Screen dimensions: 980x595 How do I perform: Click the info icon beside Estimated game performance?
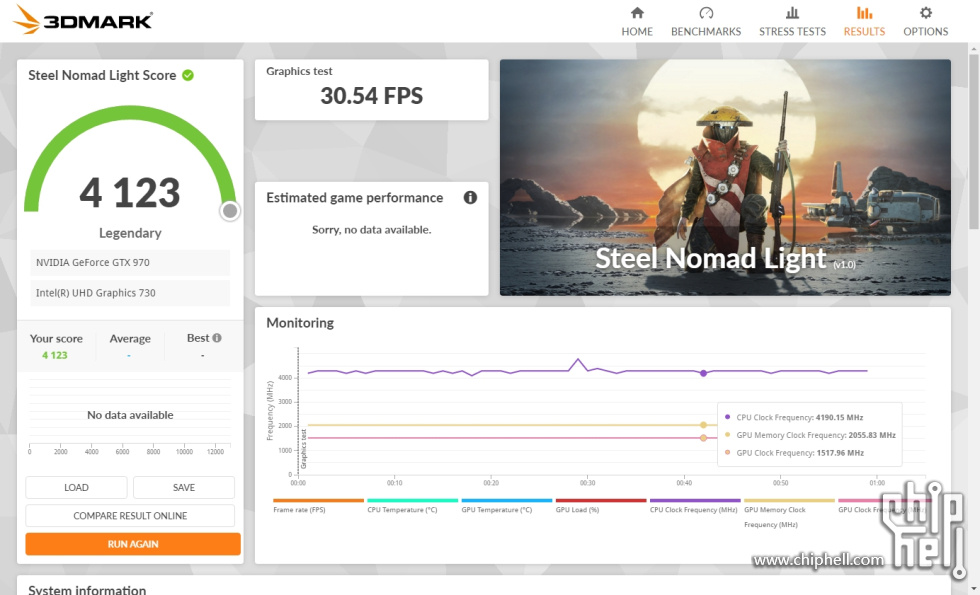coord(470,198)
